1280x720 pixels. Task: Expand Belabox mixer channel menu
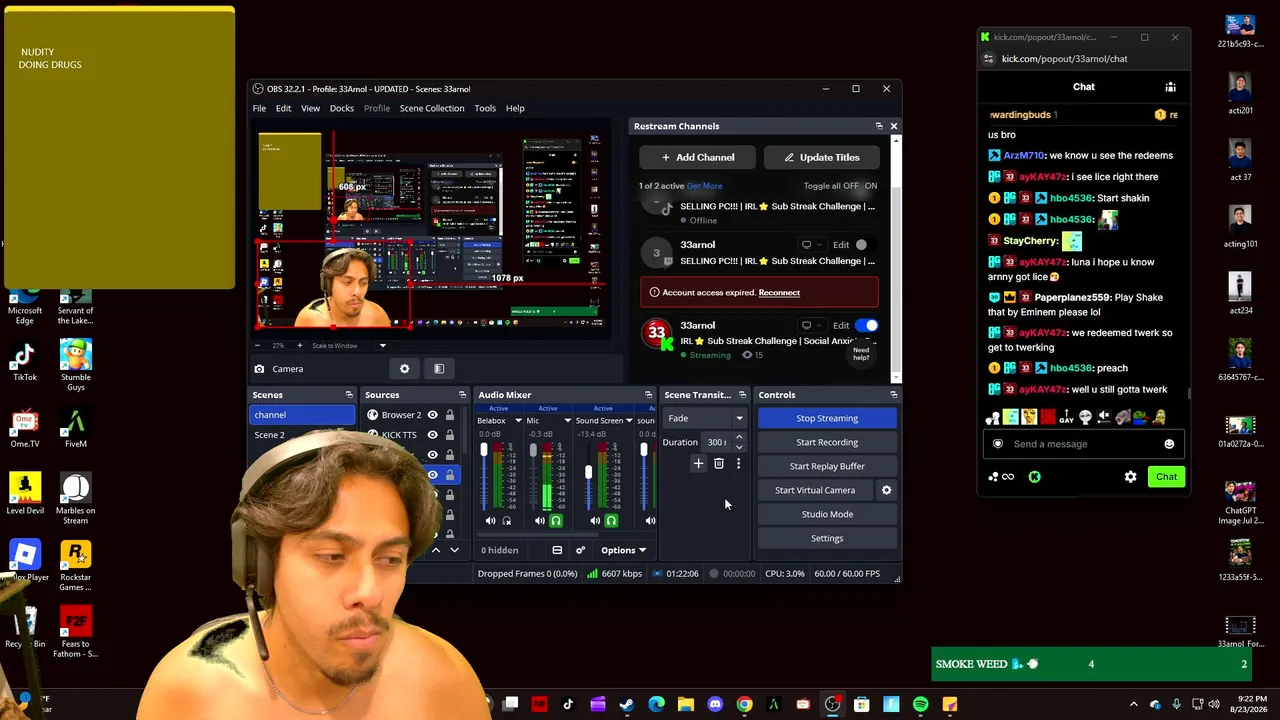[518, 421]
